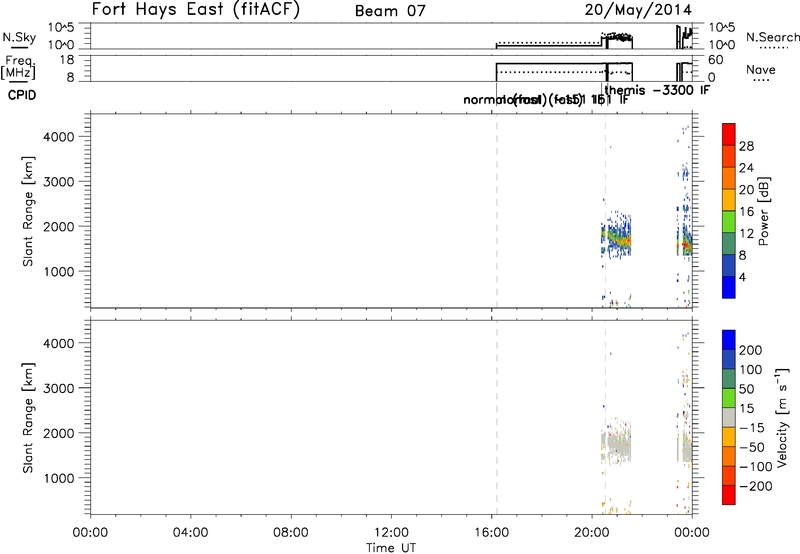Image resolution: width=800 pixels, height=554 pixels.
Task: Click the "Slant Range [km]" label of velocity panel
Action: (28, 418)
